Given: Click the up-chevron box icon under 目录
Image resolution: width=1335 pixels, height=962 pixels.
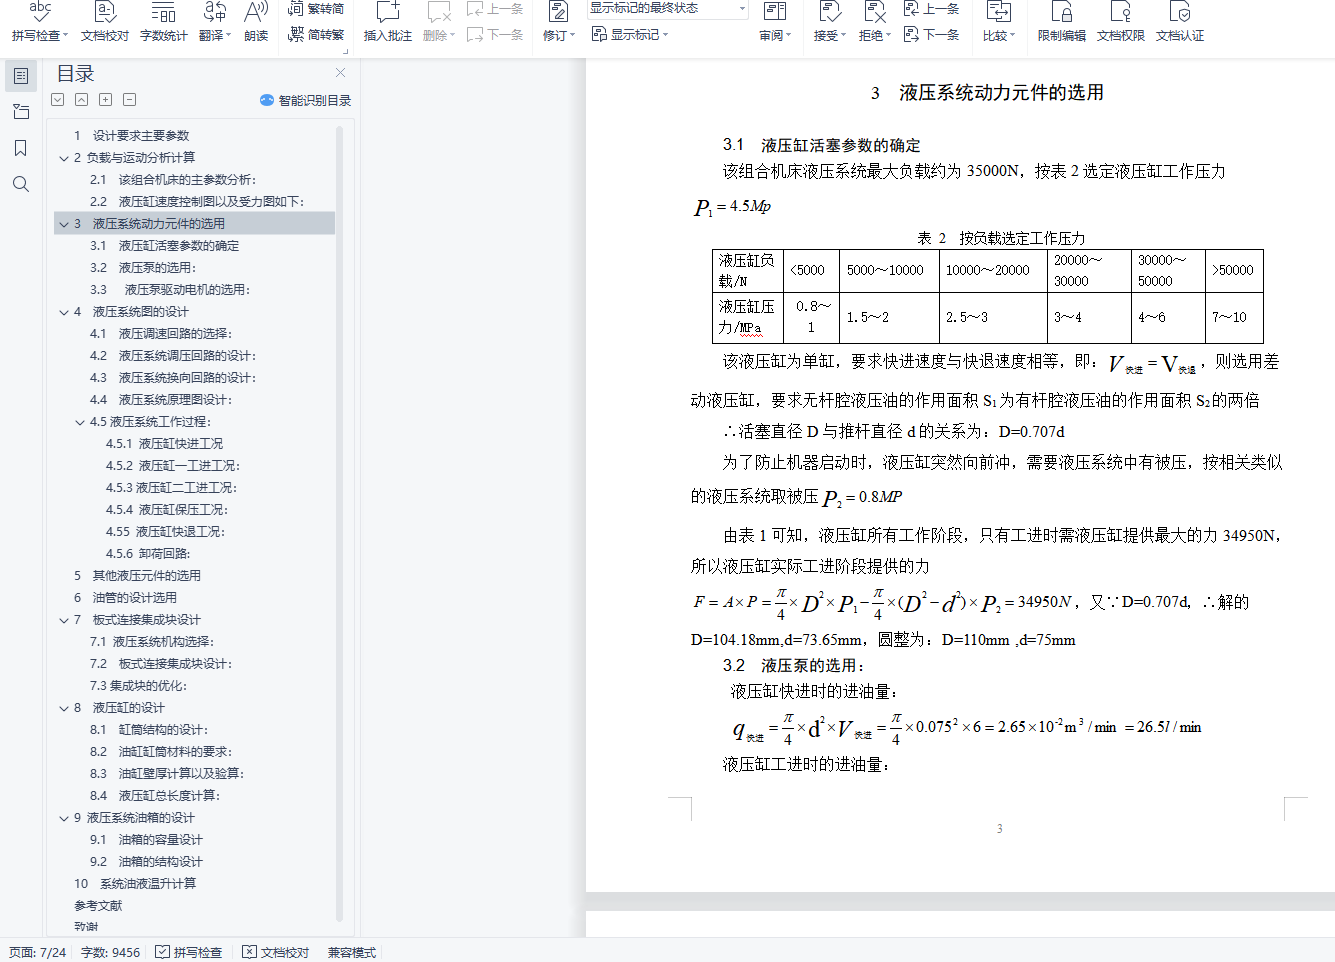Looking at the screenshot, I should tap(82, 100).
